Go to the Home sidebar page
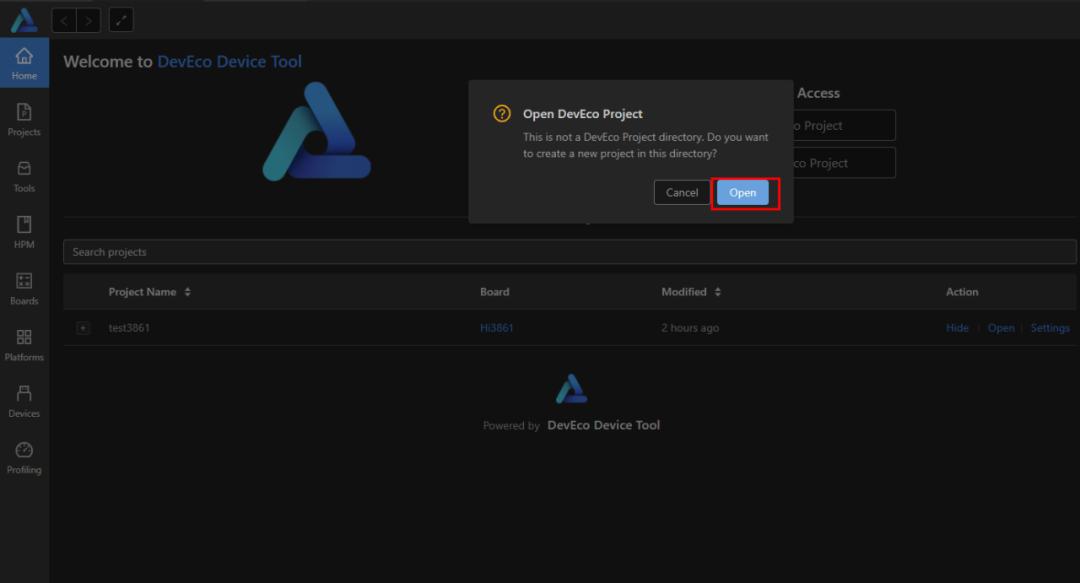Image resolution: width=1080 pixels, height=583 pixels. pyautogui.click(x=24, y=63)
